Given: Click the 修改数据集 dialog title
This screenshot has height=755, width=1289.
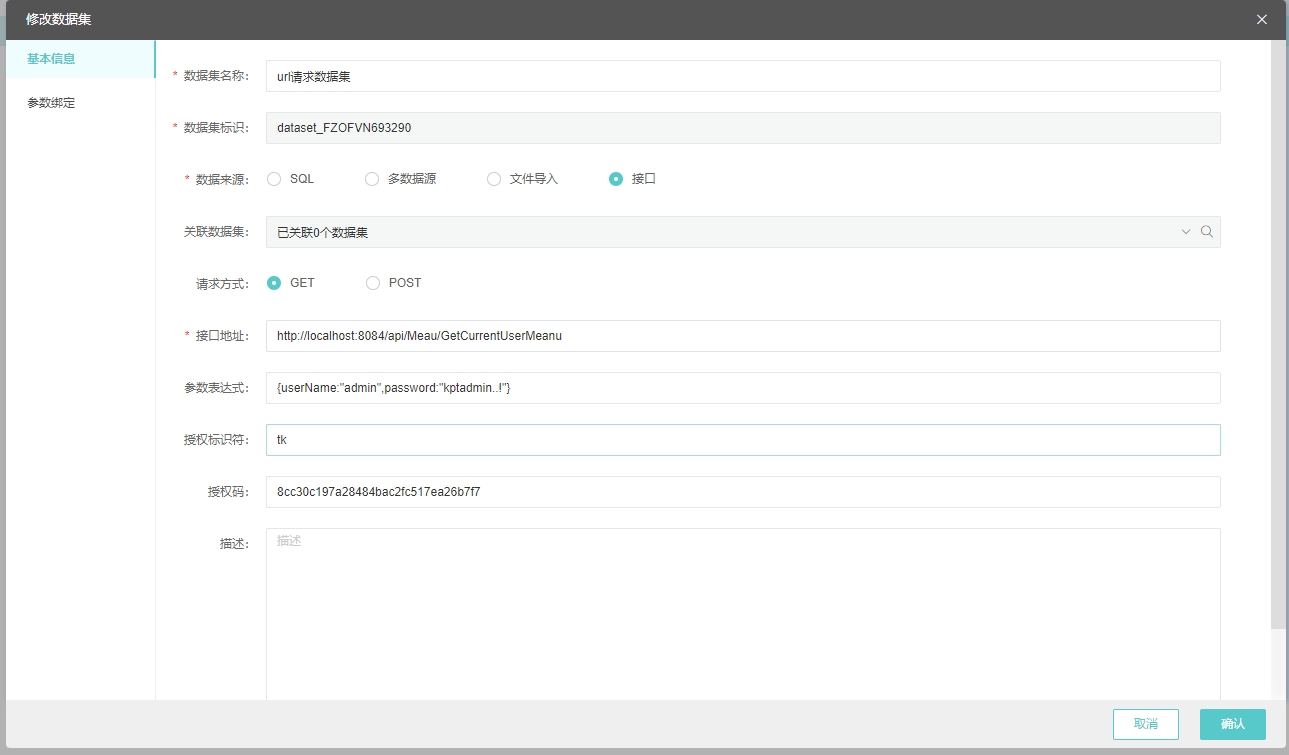Looking at the screenshot, I should point(59,19).
